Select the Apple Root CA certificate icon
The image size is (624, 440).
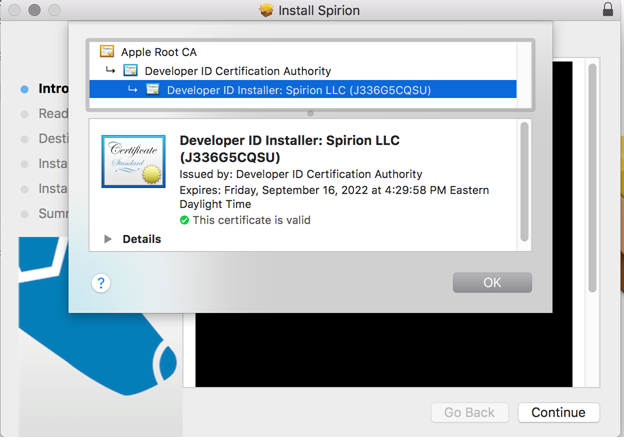coord(107,51)
